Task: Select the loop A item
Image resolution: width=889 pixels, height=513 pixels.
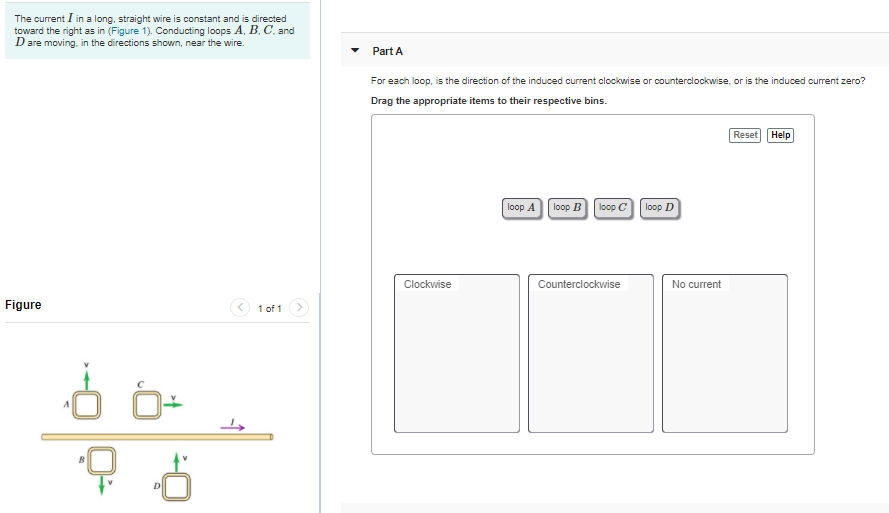Action: [x=522, y=207]
